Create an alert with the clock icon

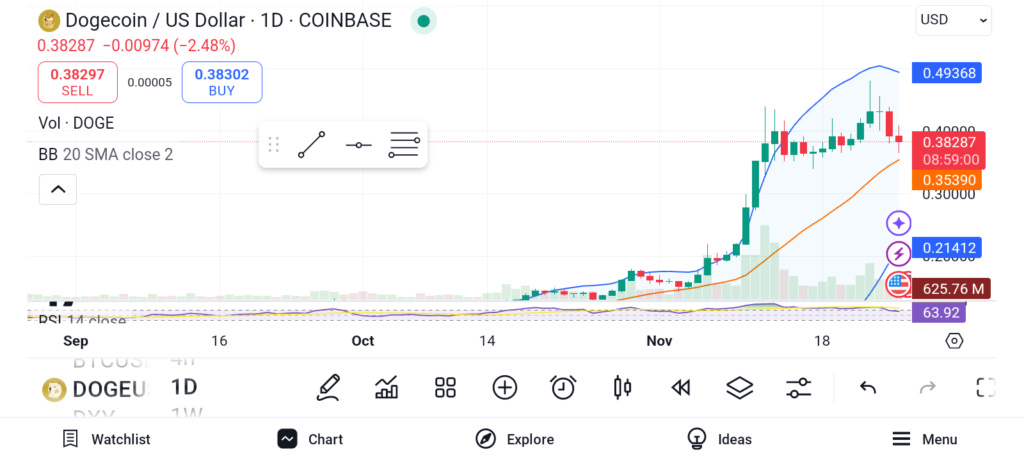563,388
